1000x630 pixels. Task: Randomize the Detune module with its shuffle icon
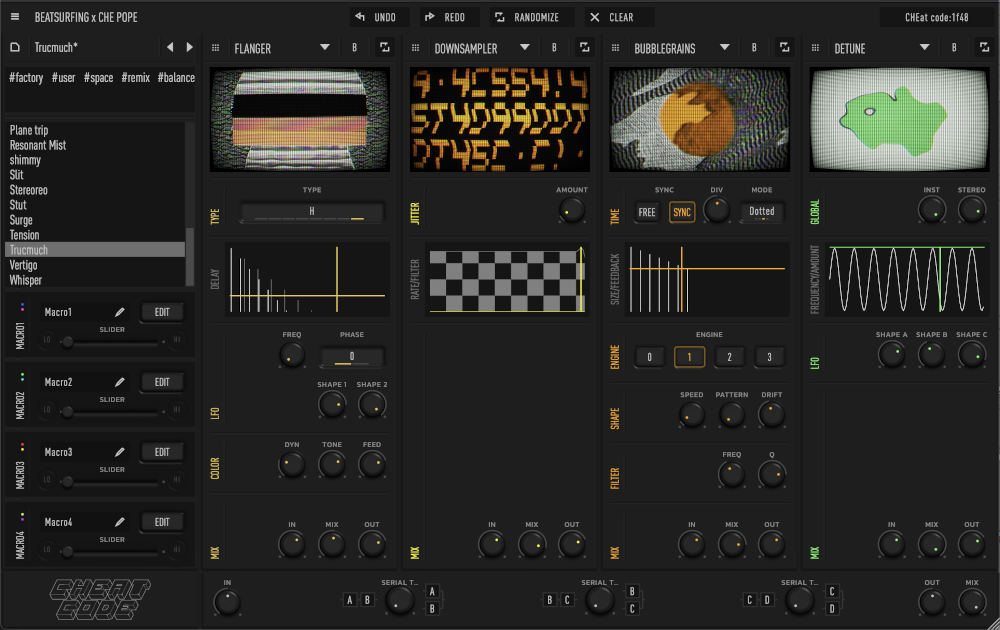pos(984,47)
